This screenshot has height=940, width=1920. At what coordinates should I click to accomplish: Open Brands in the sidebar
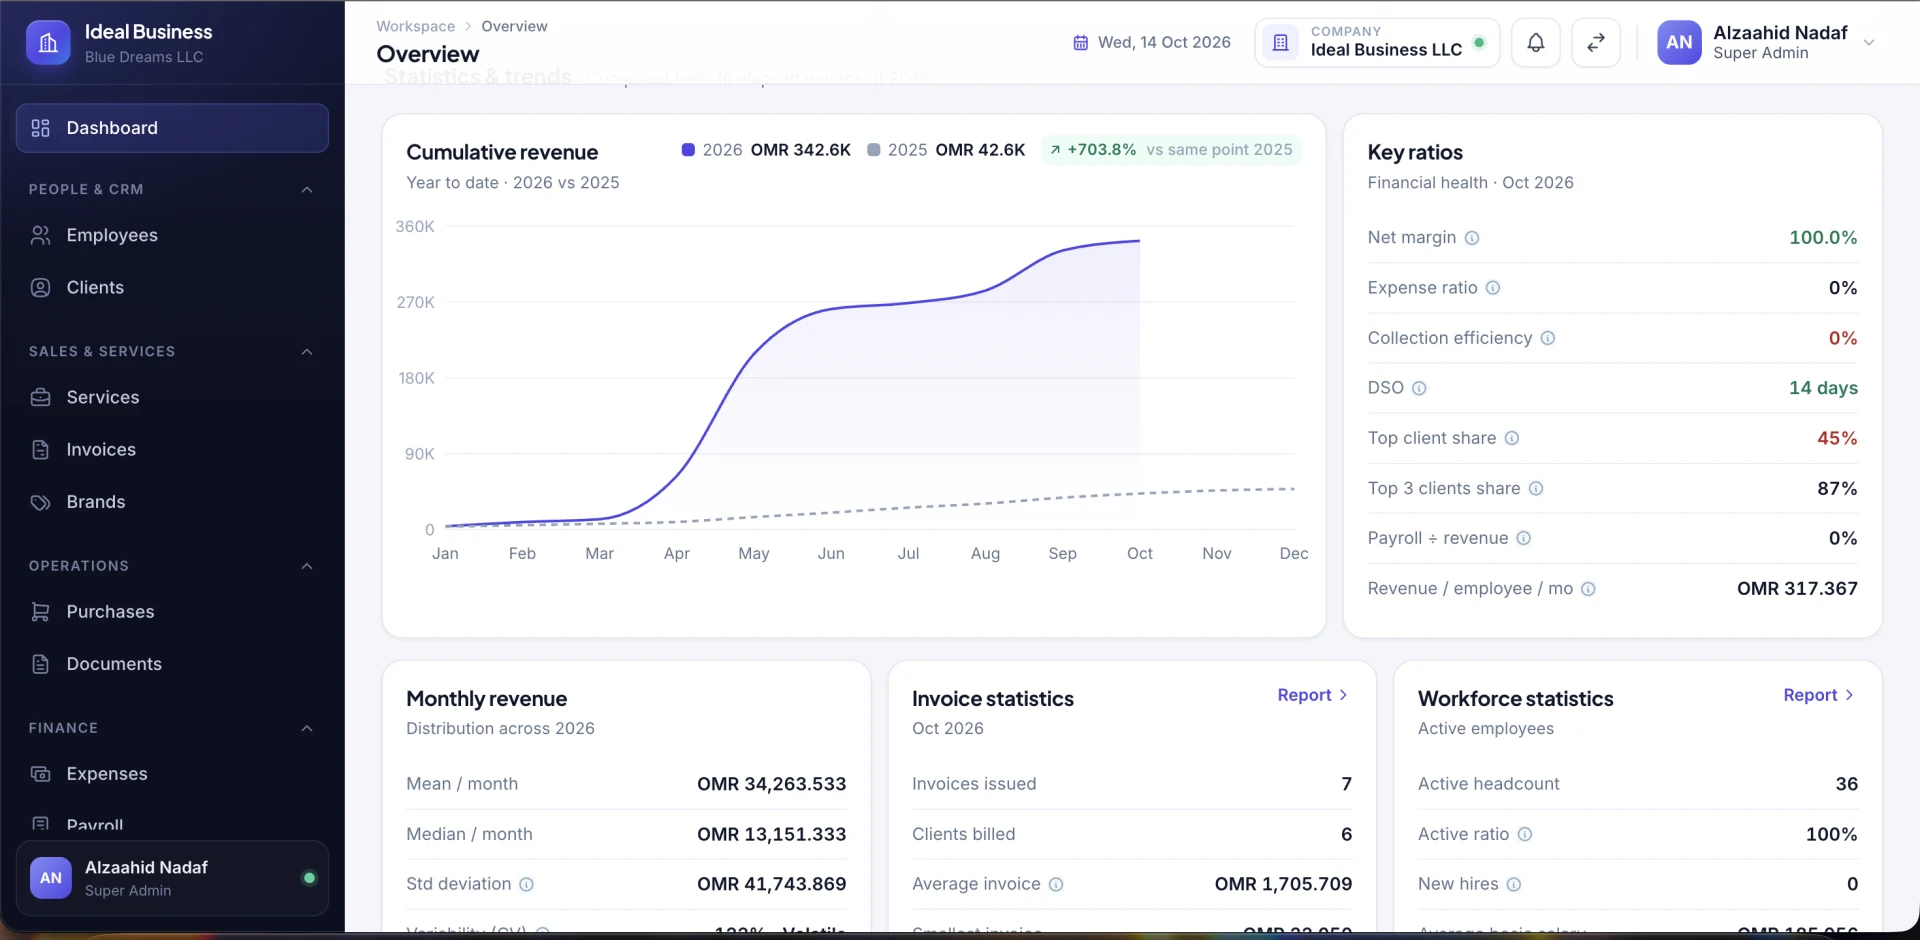tap(172, 502)
